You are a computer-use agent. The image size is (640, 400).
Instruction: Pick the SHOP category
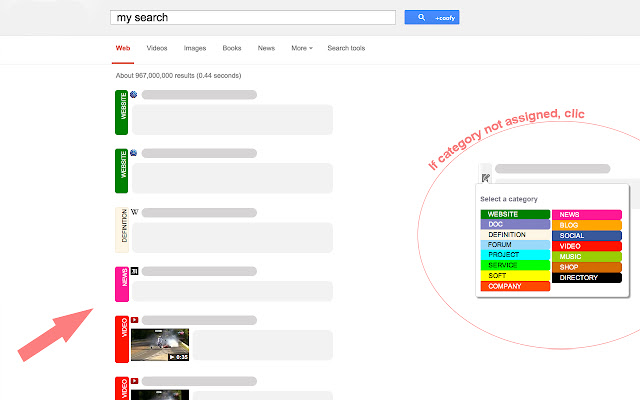[x=587, y=267]
